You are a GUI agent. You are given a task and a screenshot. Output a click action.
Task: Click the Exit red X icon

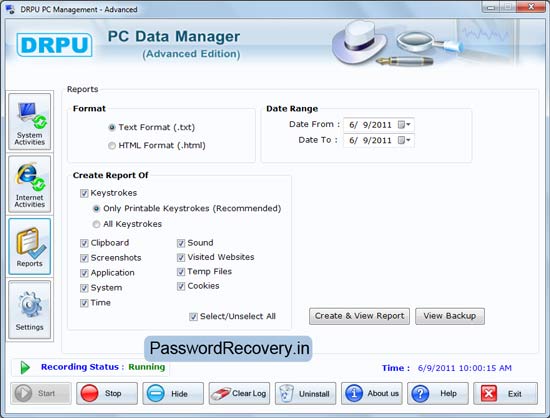click(x=489, y=393)
